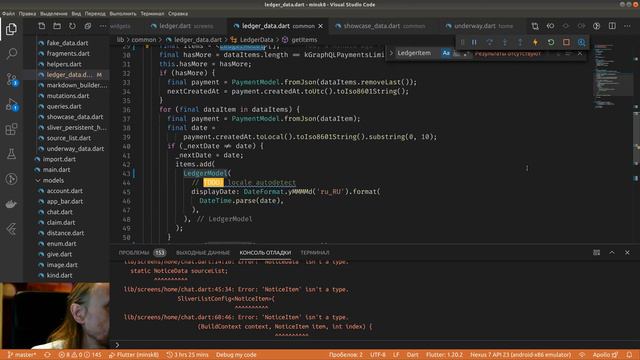Close the bottom panel

627,253
